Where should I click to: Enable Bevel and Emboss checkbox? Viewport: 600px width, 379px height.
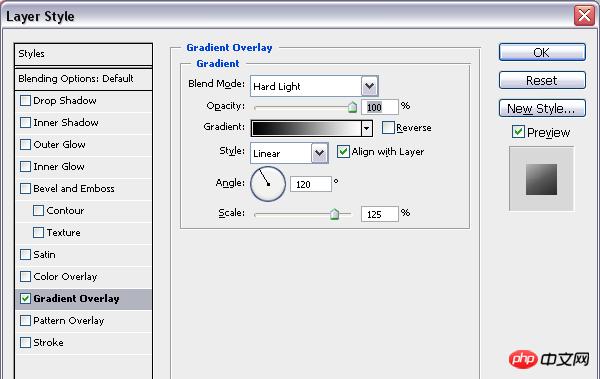coord(25,189)
